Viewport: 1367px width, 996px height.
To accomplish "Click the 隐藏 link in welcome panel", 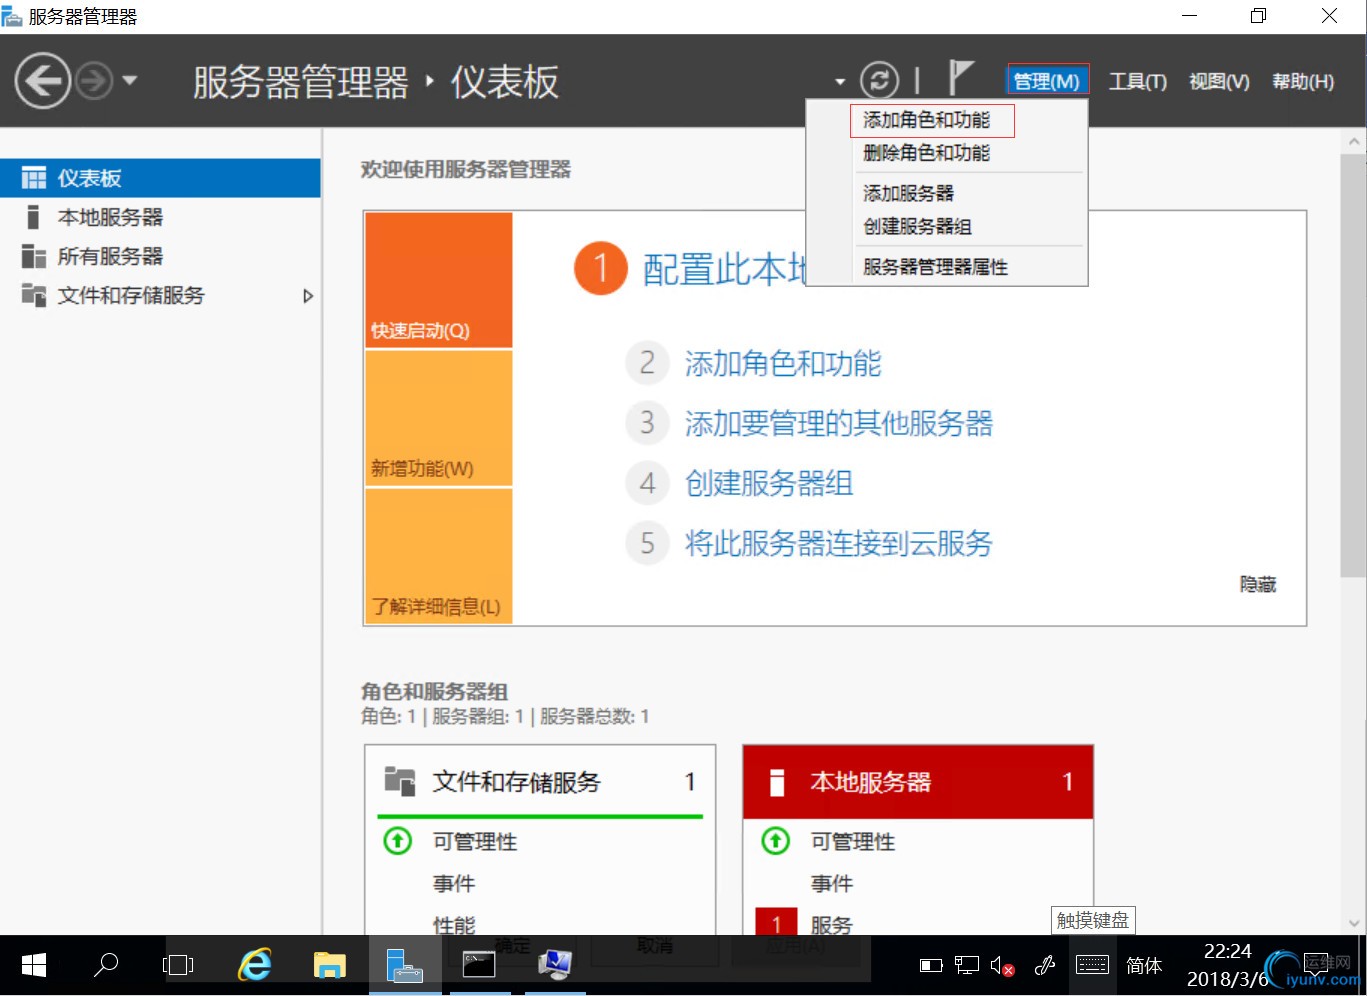I will pyautogui.click(x=1258, y=585).
